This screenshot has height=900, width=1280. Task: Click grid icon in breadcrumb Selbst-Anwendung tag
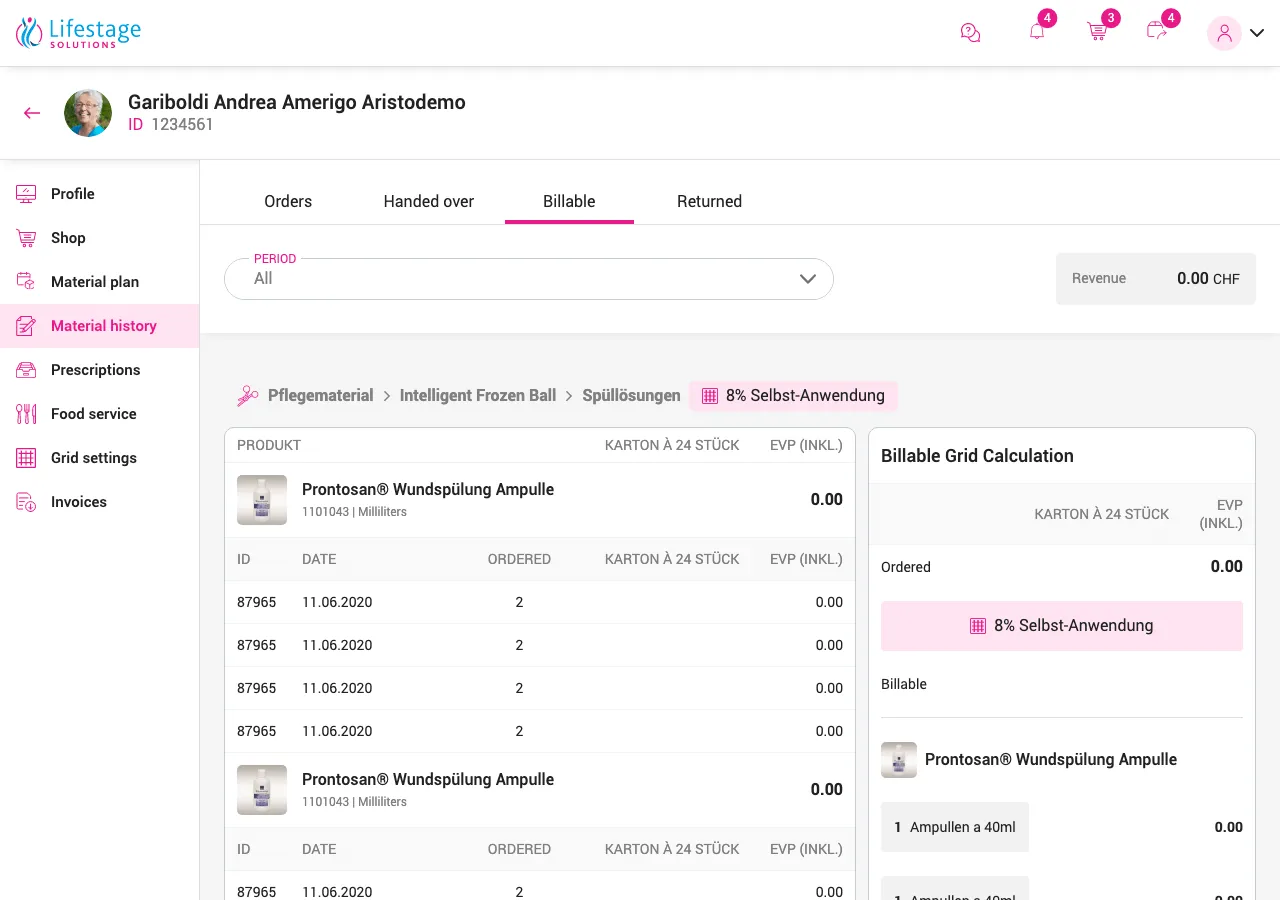point(710,396)
